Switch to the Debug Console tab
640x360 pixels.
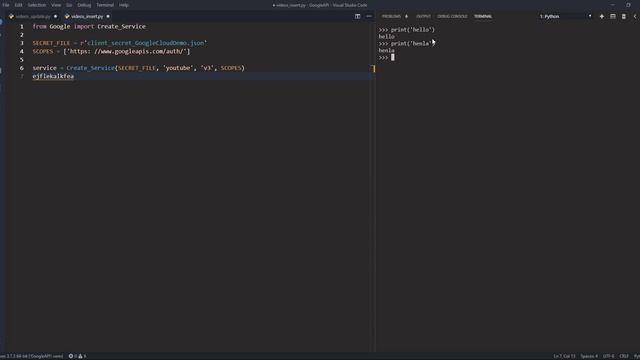[x=452, y=16]
